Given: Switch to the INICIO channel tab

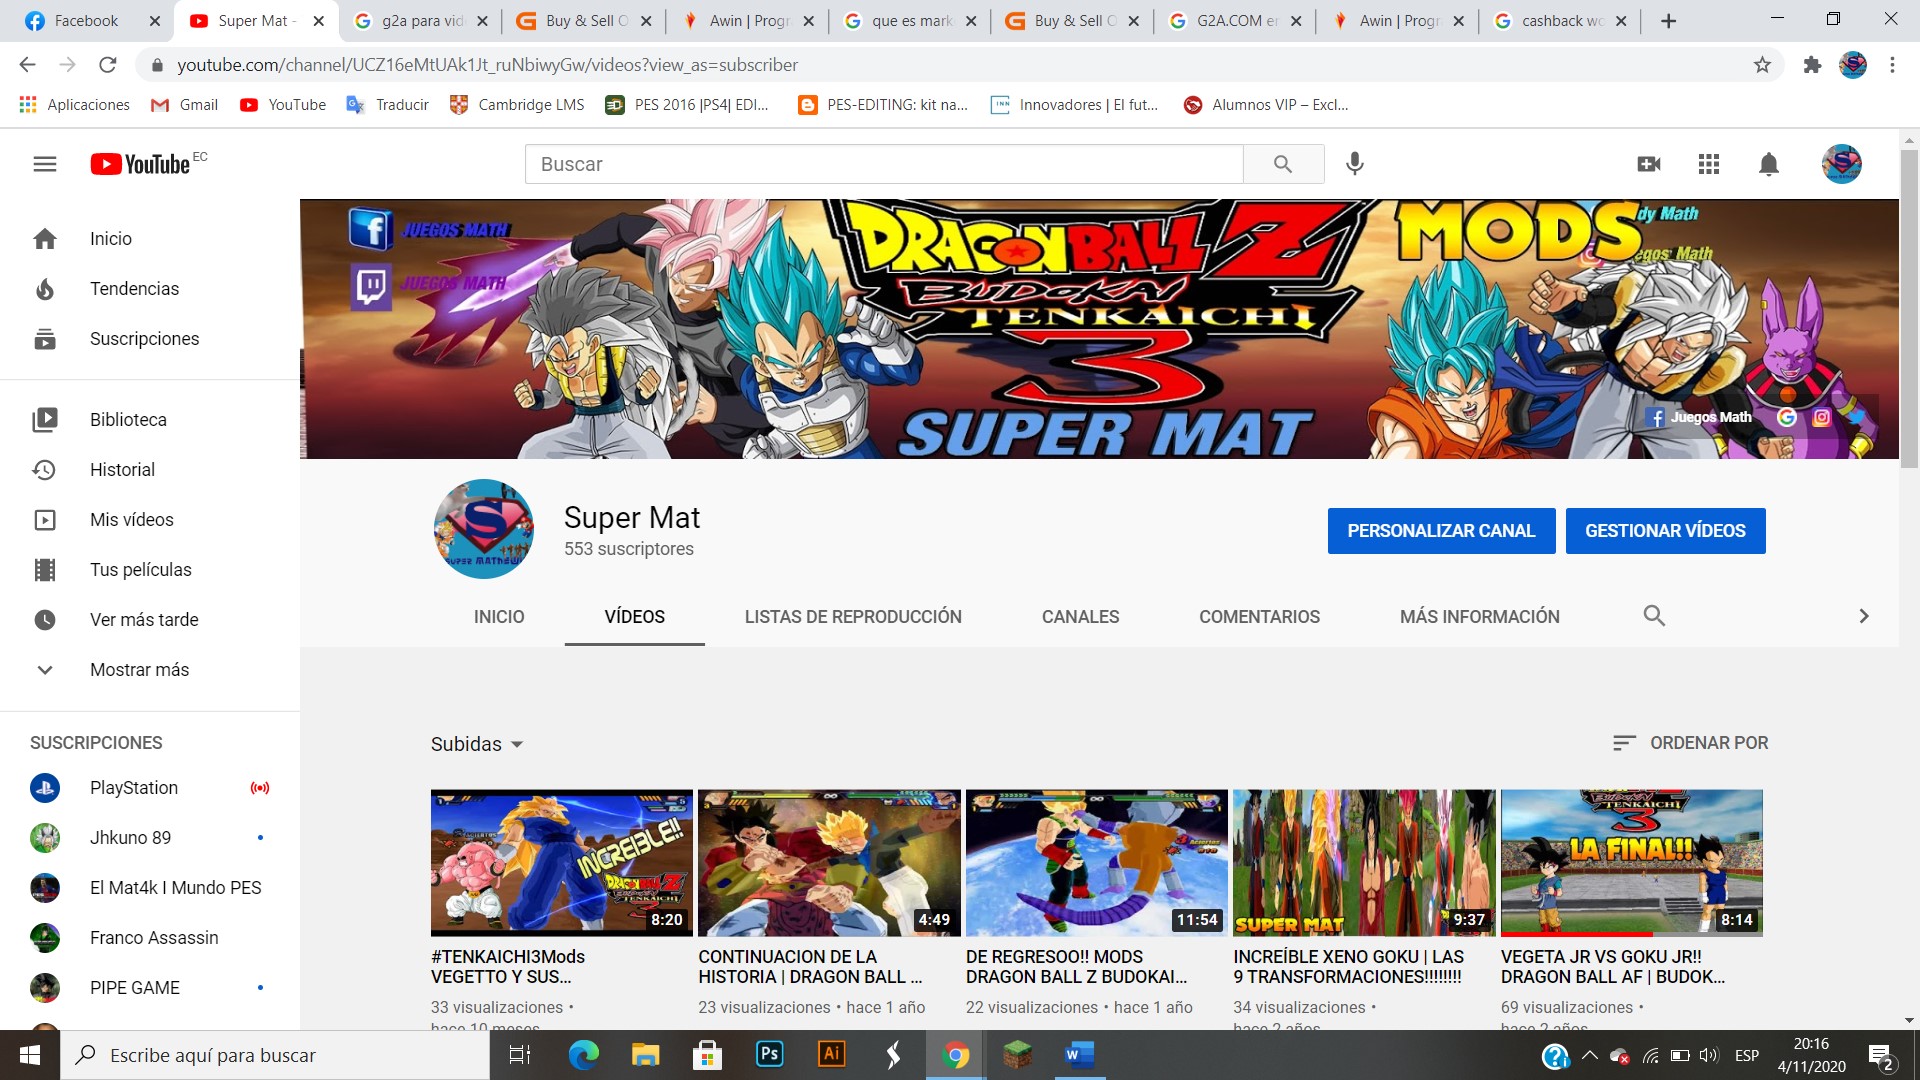Looking at the screenshot, I should (x=499, y=617).
